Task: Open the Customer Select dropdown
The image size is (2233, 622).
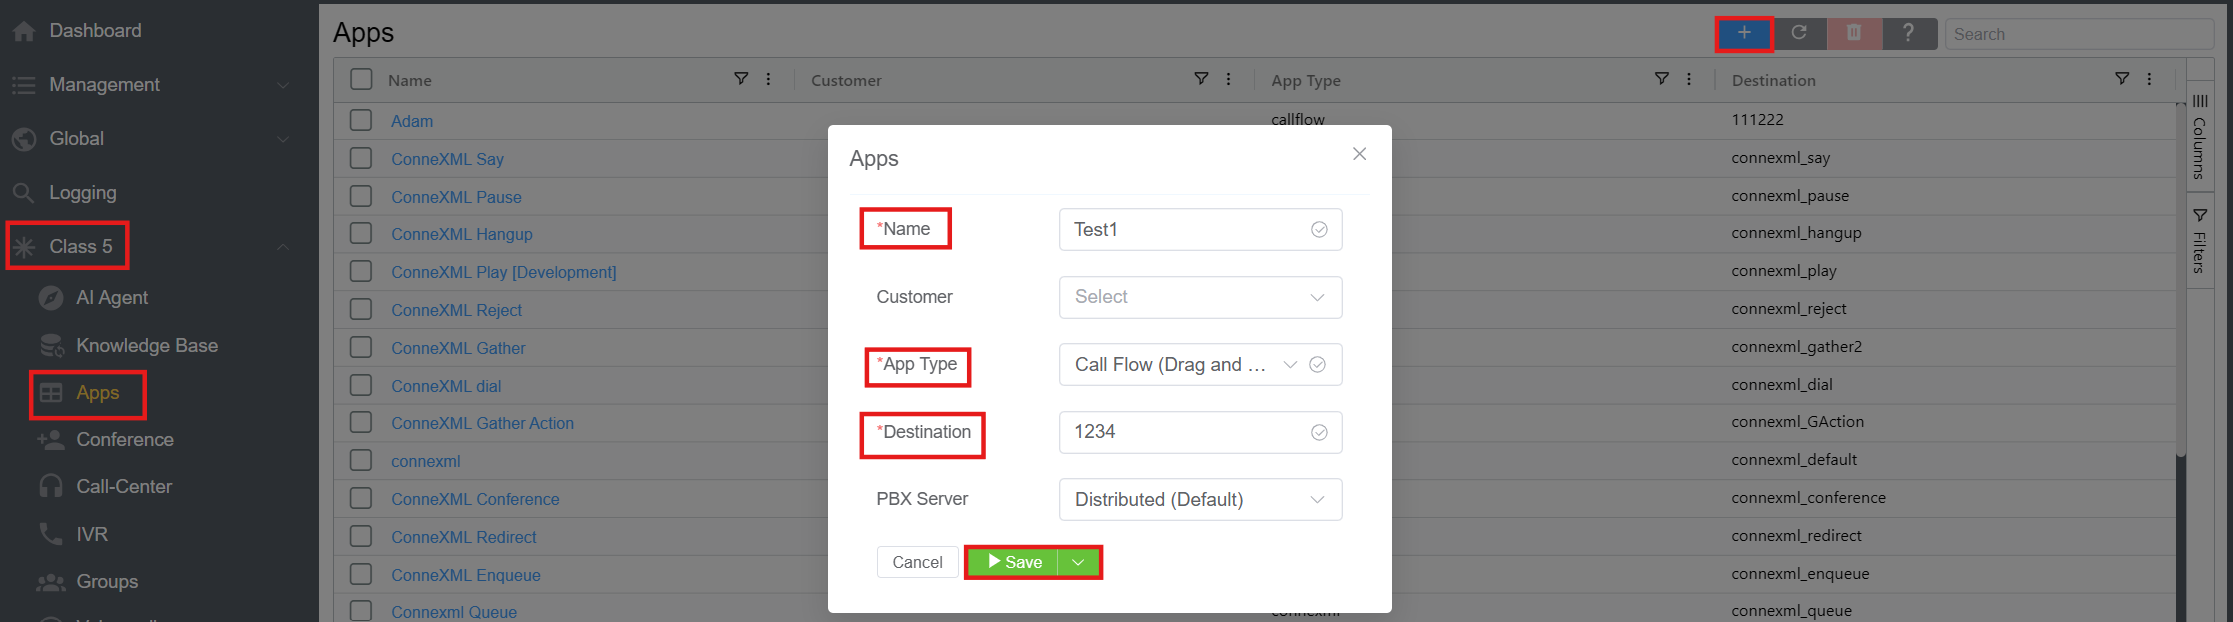Action: click(1200, 297)
